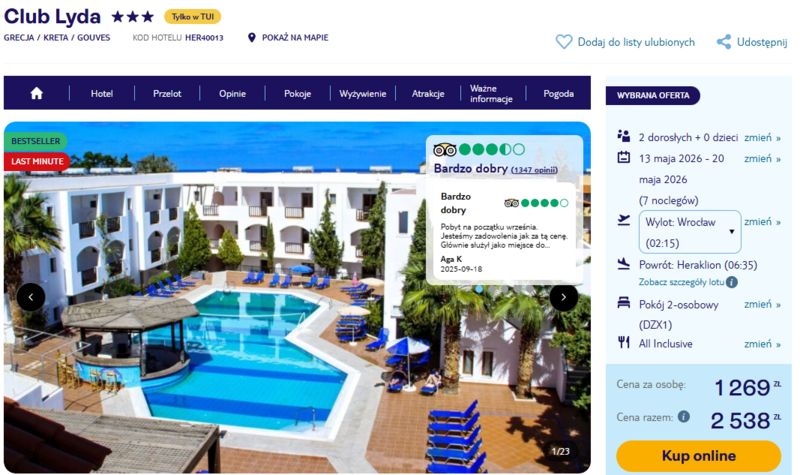Show previous photo with left arrow
The height and width of the screenshot is (475, 800).
(31, 297)
